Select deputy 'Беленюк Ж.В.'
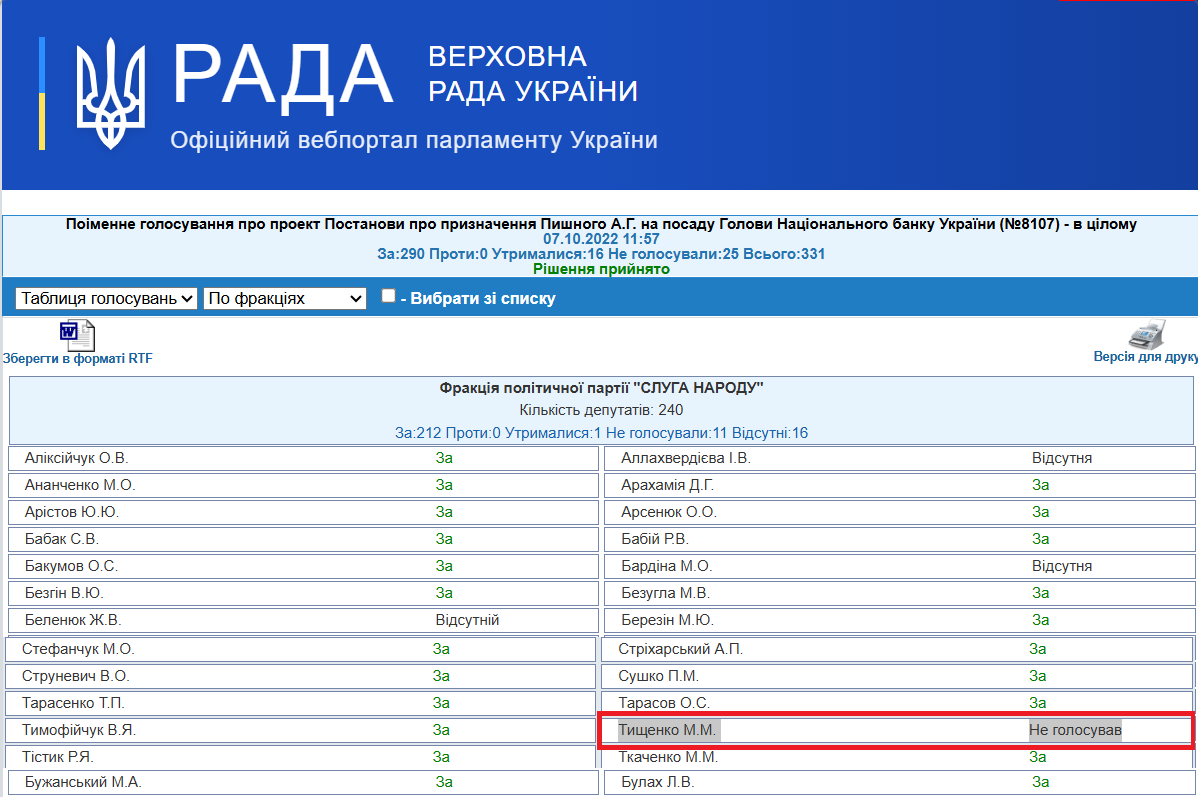Image resolution: width=1198 pixels, height=797 pixels. point(73,620)
